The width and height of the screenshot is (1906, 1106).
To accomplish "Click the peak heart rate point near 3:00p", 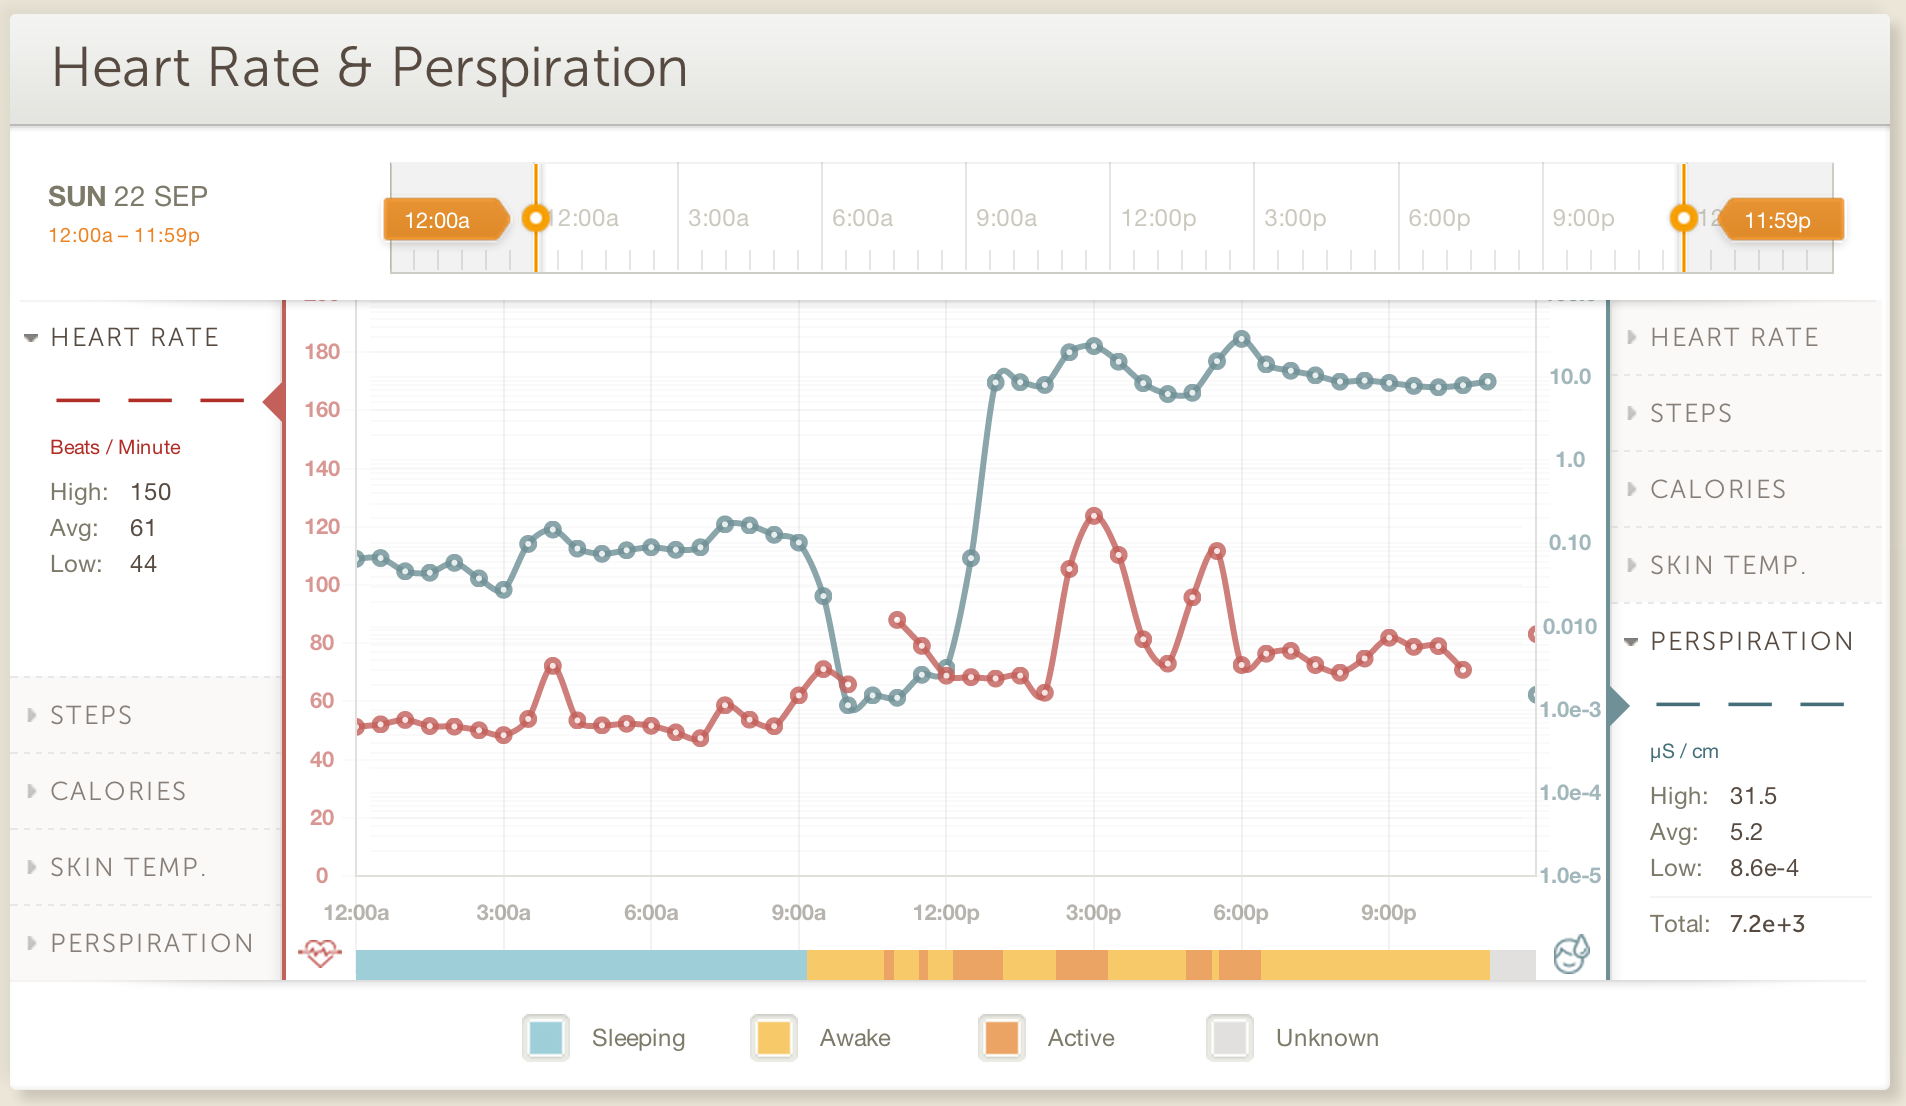I will [x=1094, y=516].
